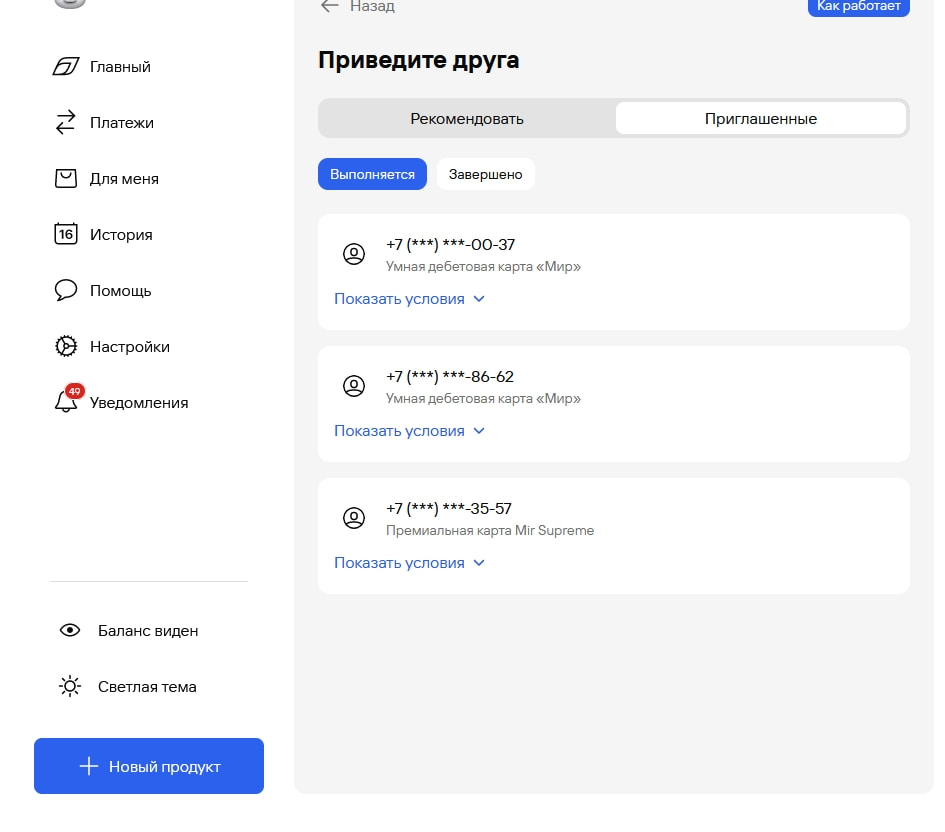Click the Приведите друга heading
The height and width of the screenshot is (832, 945).
pyautogui.click(x=419, y=61)
